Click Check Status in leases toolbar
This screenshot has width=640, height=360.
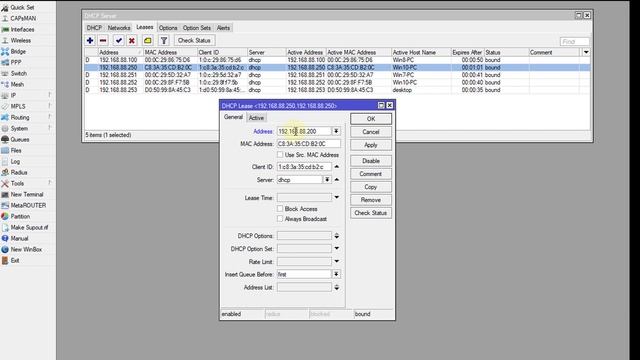tap(194, 40)
